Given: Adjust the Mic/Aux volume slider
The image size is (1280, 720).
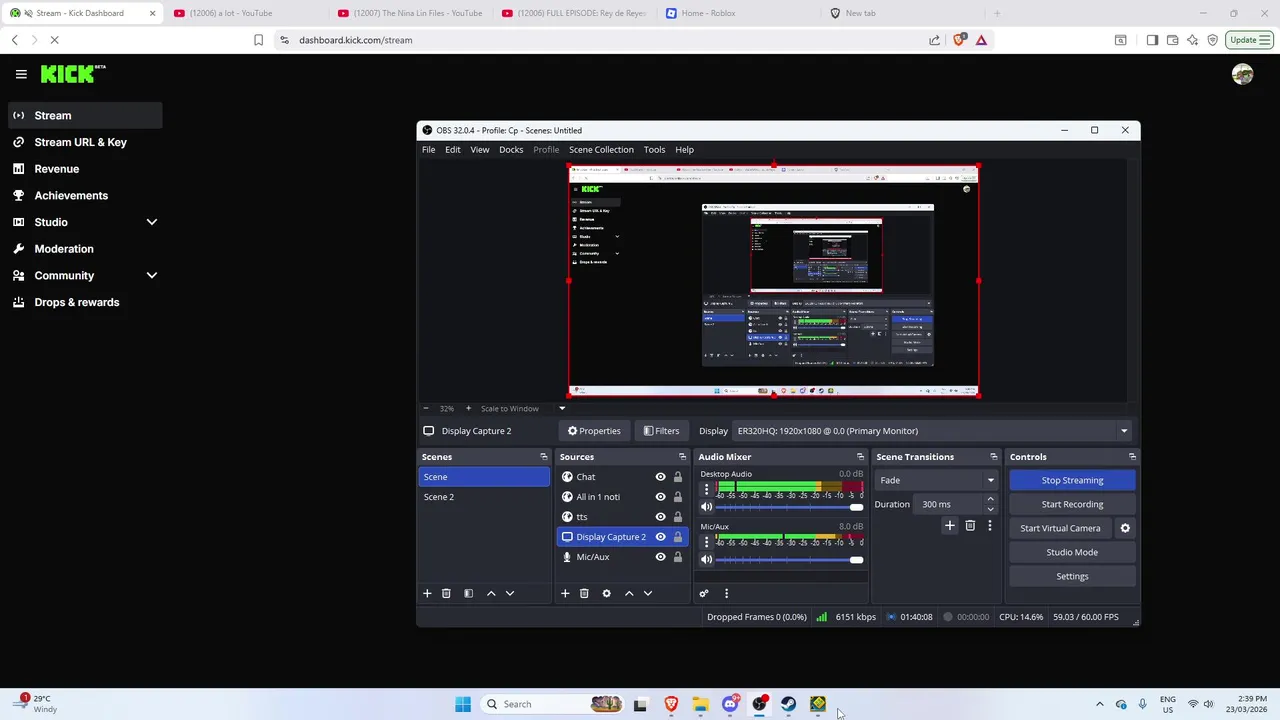Looking at the screenshot, I should [790, 559].
